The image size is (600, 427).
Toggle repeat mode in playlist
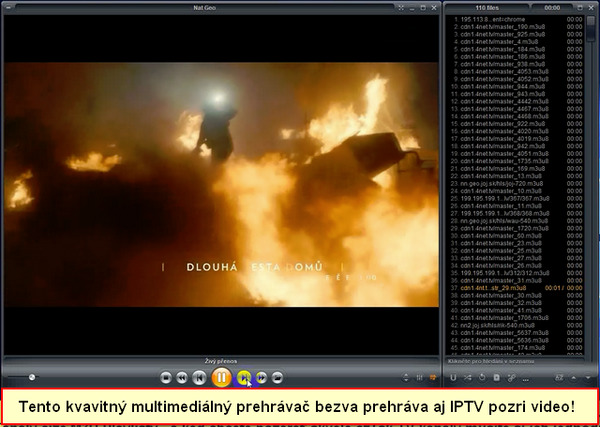click(482, 377)
